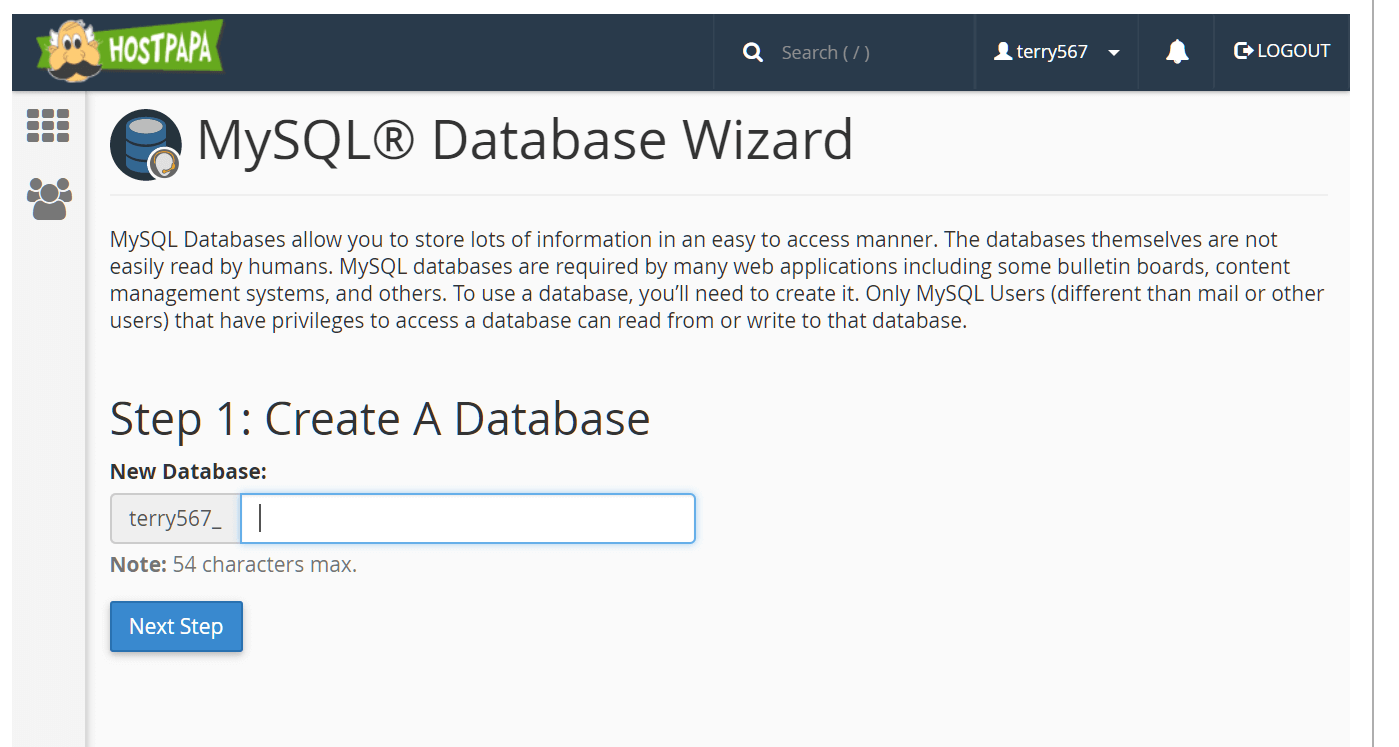Click the logout arrow icon
Image resolution: width=1399 pixels, height=747 pixels.
point(1243,51)
